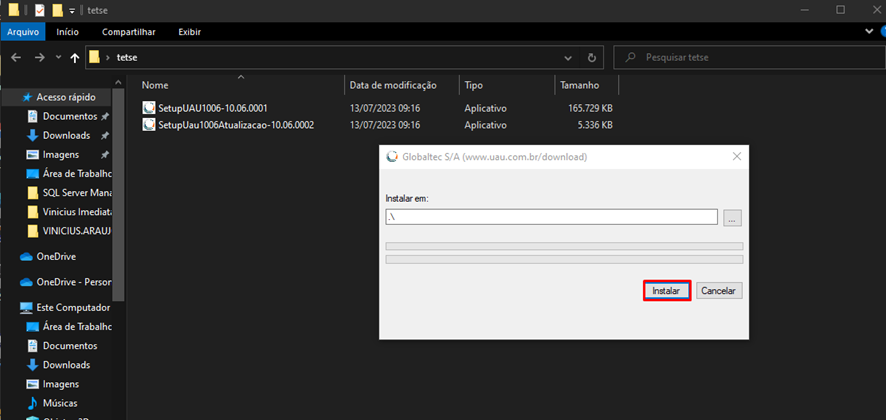Image resolution: width=886 pixels, height=420 pixels.
Task: Select OneDrive in navigation pane
Action: (56, 256)
